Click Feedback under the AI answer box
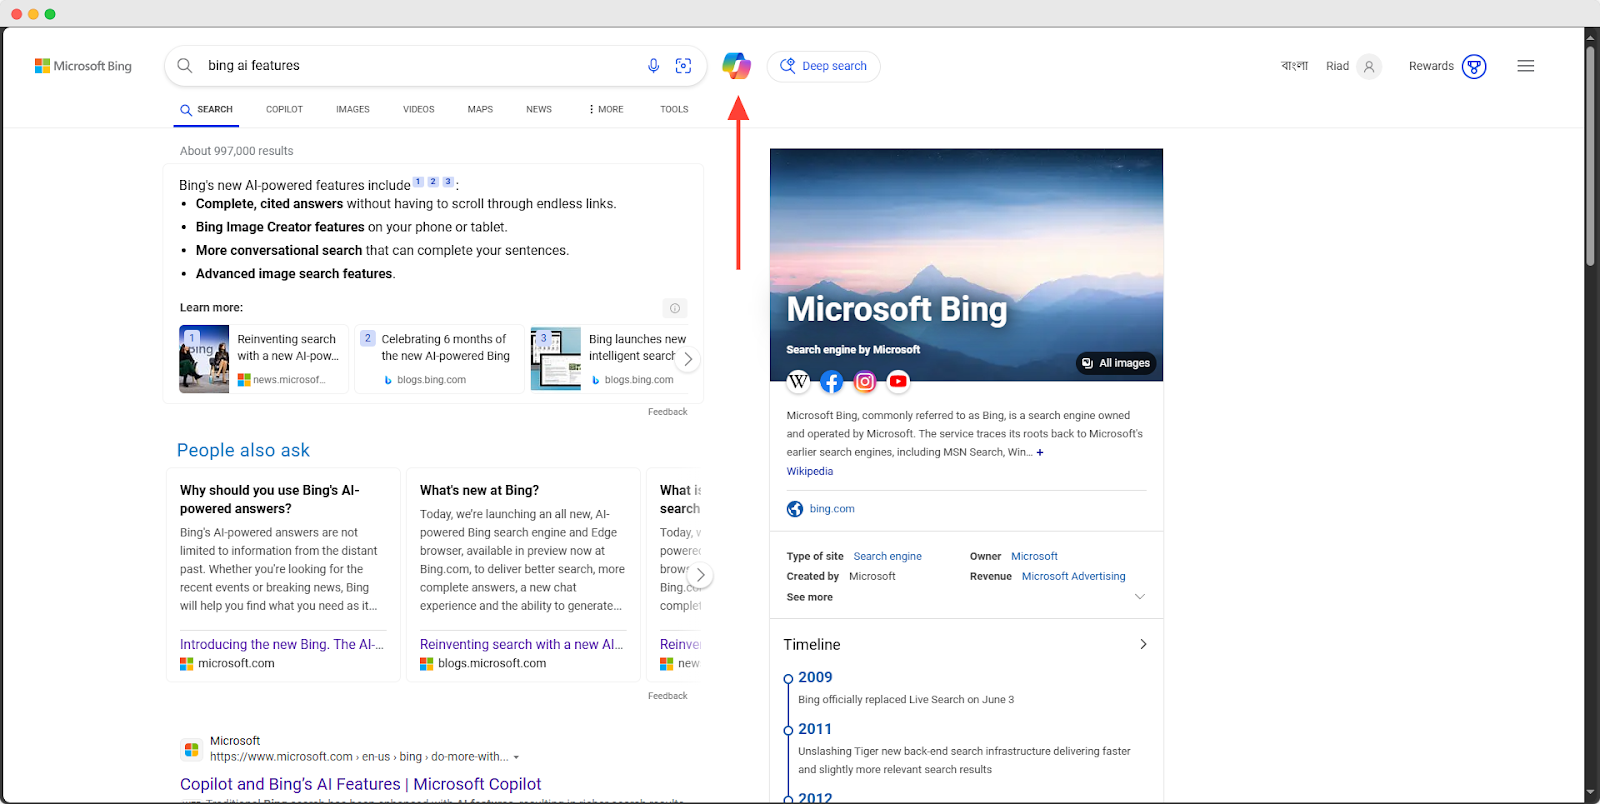The image size is (1600, 804). coord(667,412)
